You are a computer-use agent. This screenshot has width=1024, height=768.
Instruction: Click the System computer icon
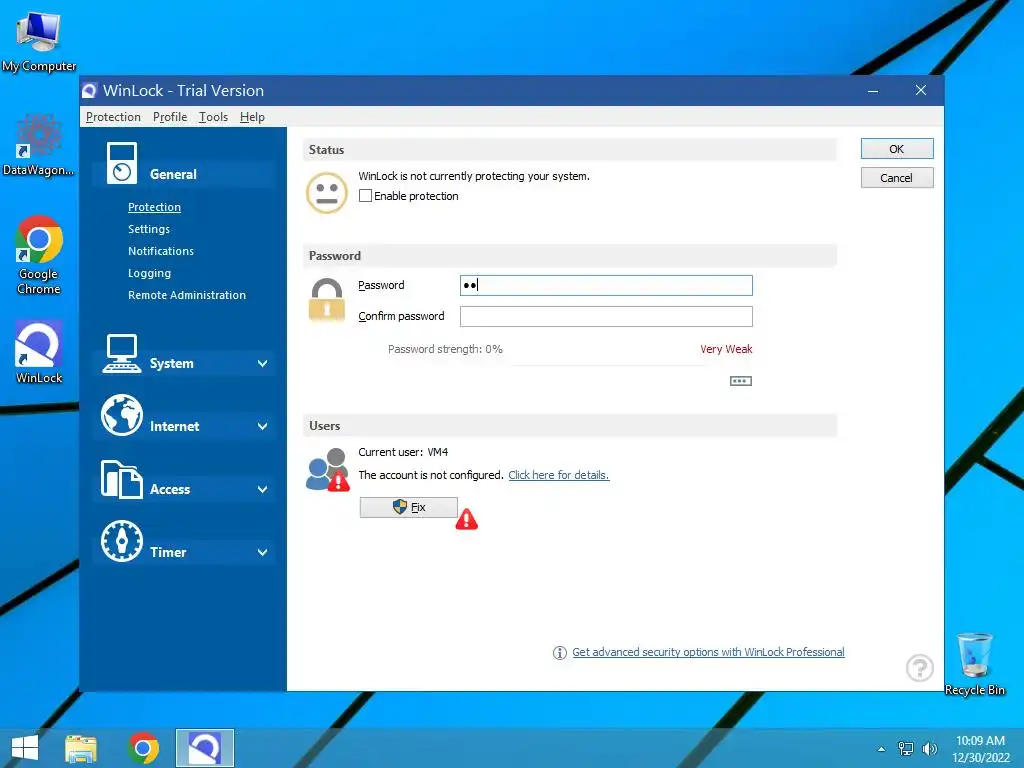click(x=121, y=354)
